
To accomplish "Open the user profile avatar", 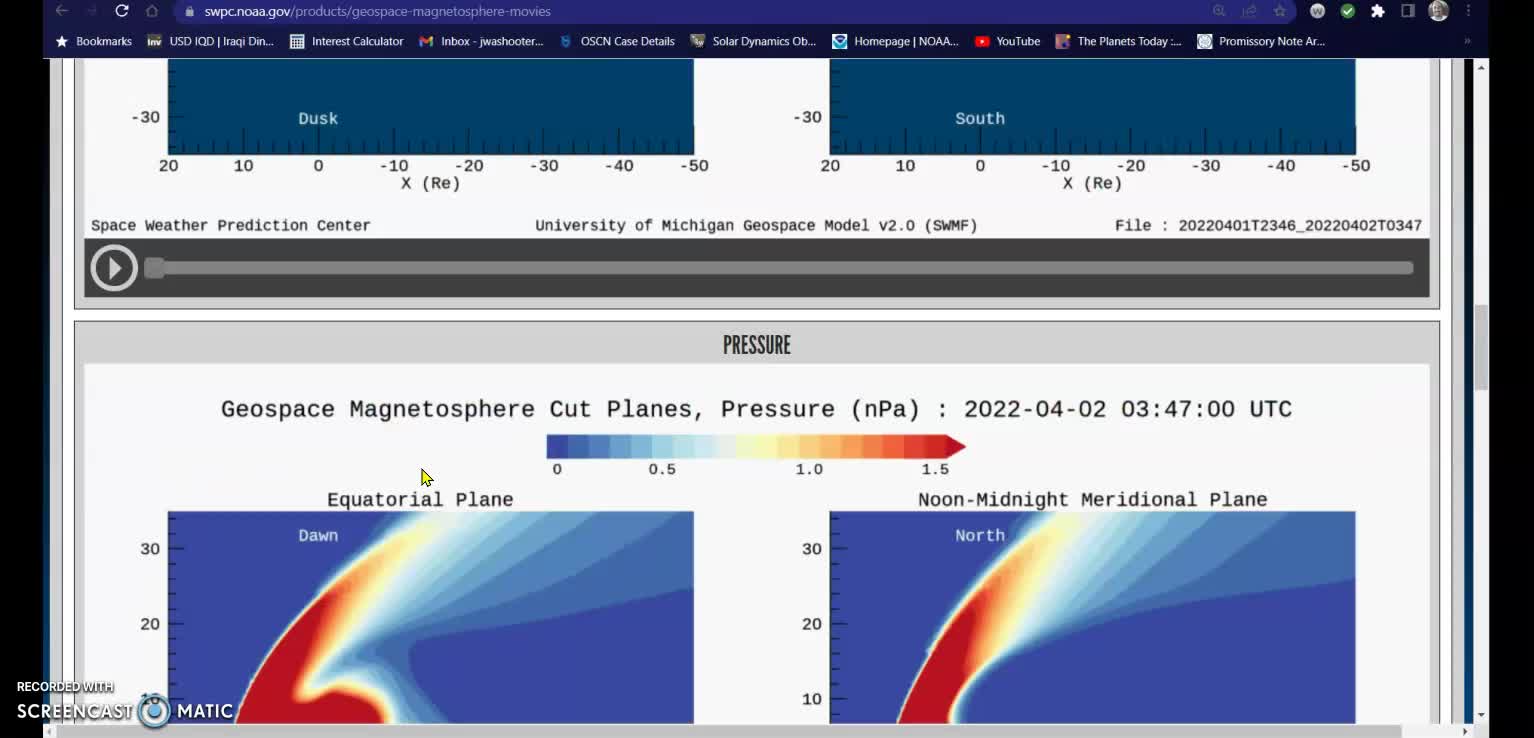I will [x=1439, y=11].
